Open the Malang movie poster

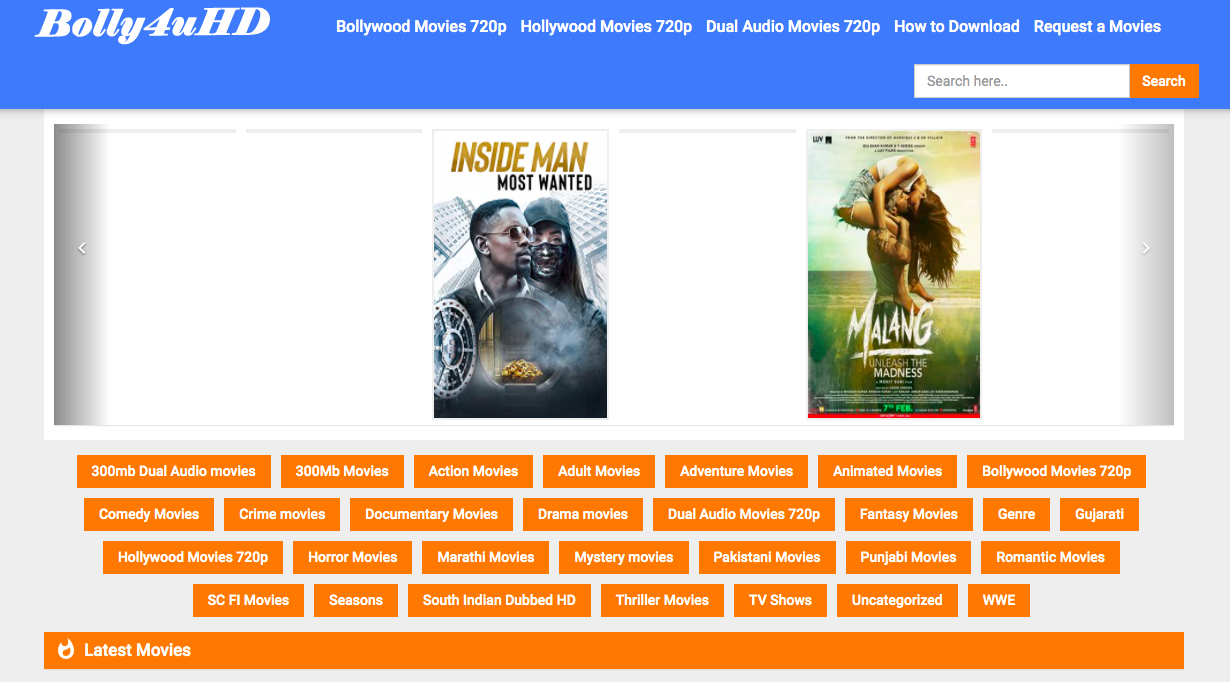pos(893,274)
